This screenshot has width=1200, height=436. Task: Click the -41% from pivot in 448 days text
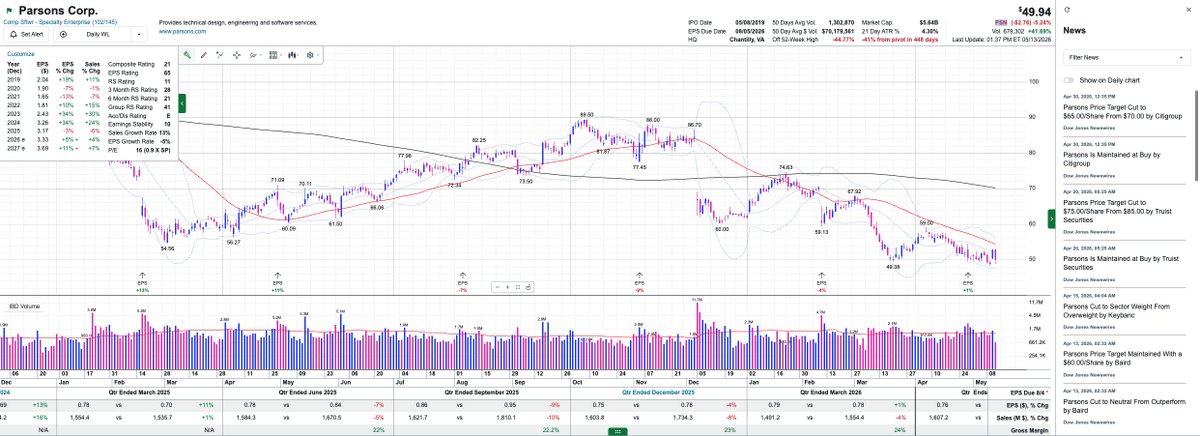pos(901,40)
